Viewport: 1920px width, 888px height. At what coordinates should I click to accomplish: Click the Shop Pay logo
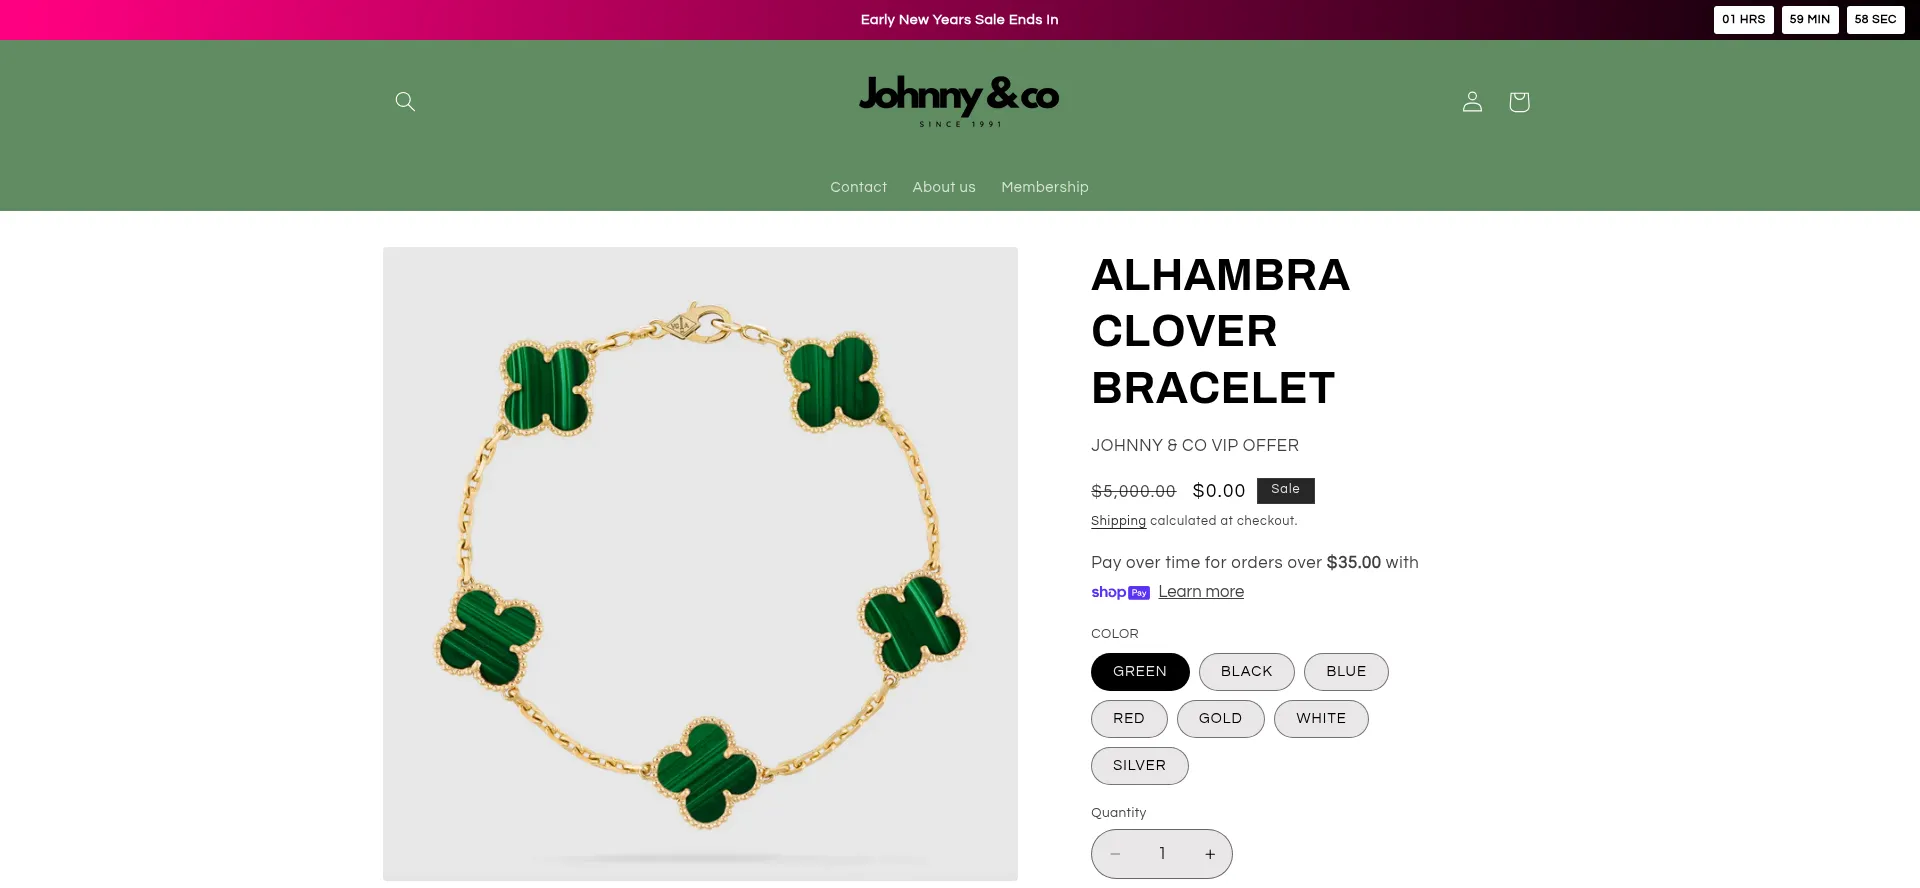tap(1120, 592)
